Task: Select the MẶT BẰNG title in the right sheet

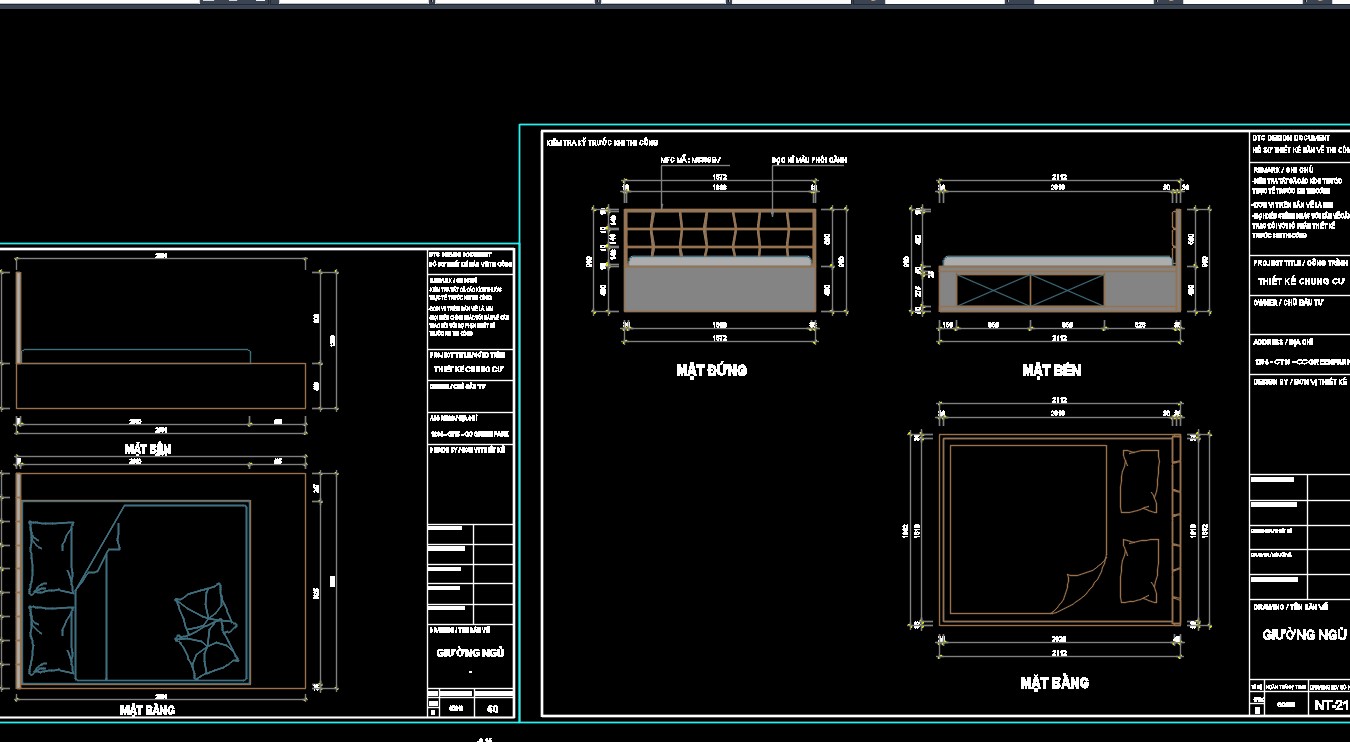Action: tap(1055, 683)
